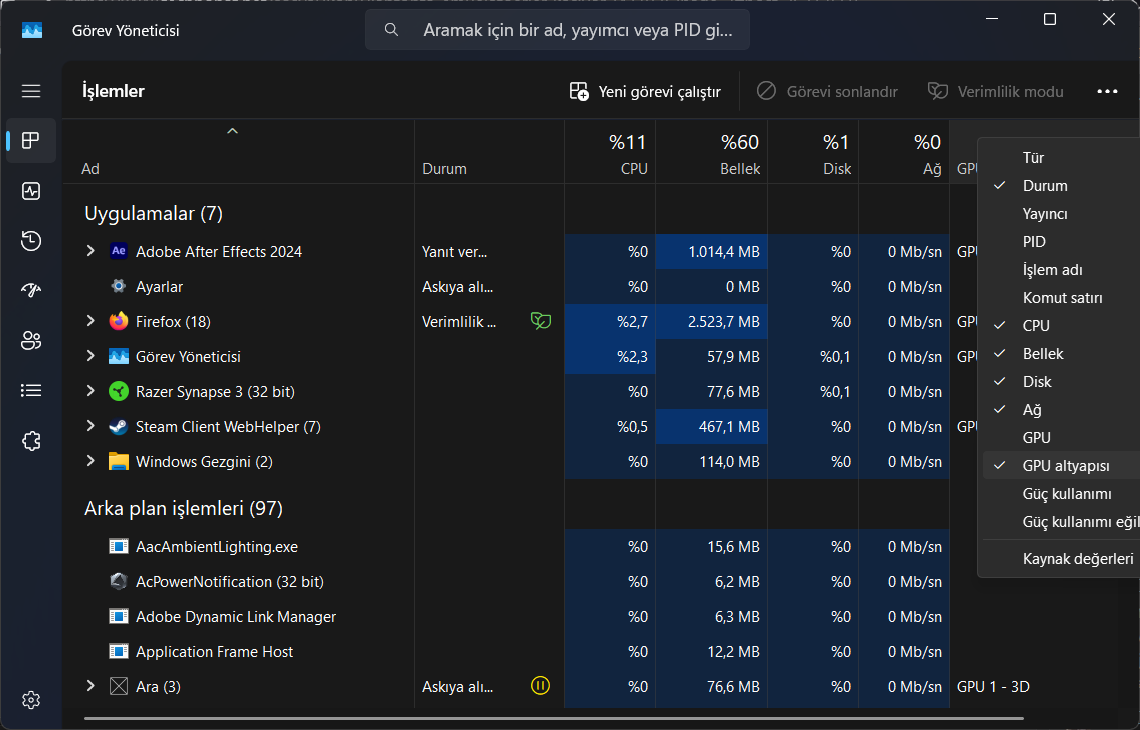The image size is (1140, 730).
Task: Sort by the Disk column header
Action: (x=813, y=152)
